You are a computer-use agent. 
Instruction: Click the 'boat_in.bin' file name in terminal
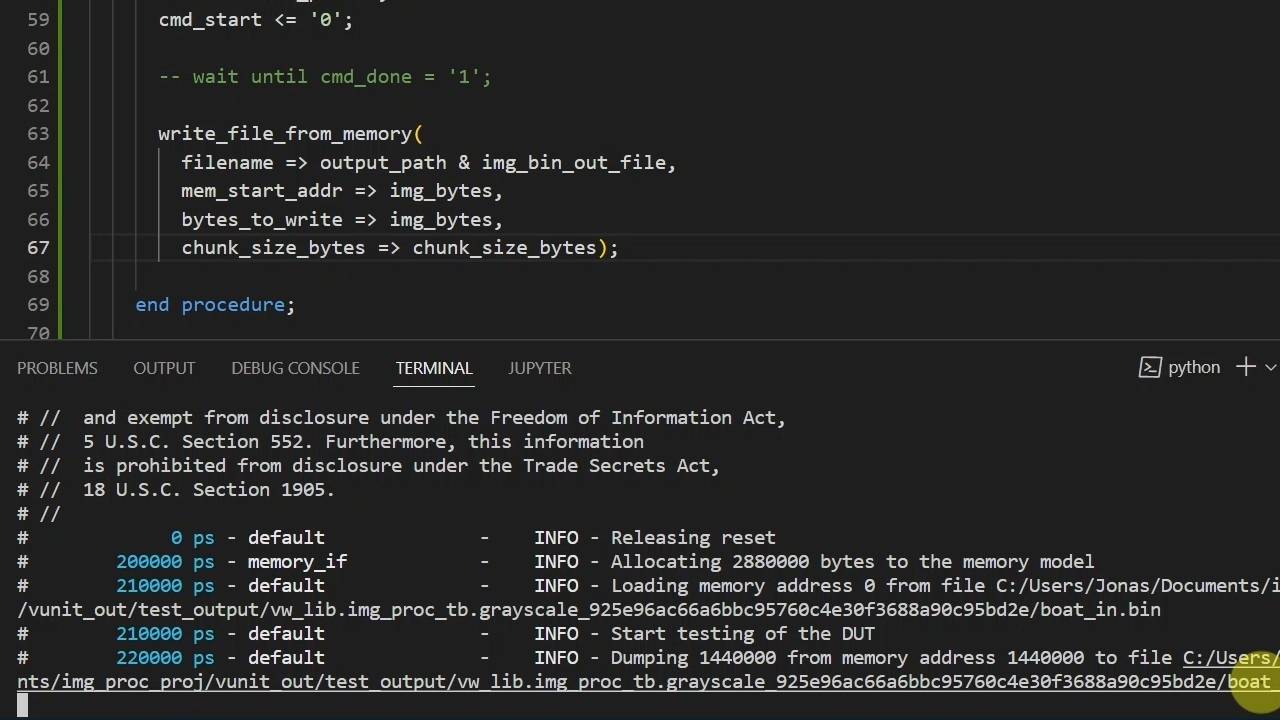(x=1101, y=610)
